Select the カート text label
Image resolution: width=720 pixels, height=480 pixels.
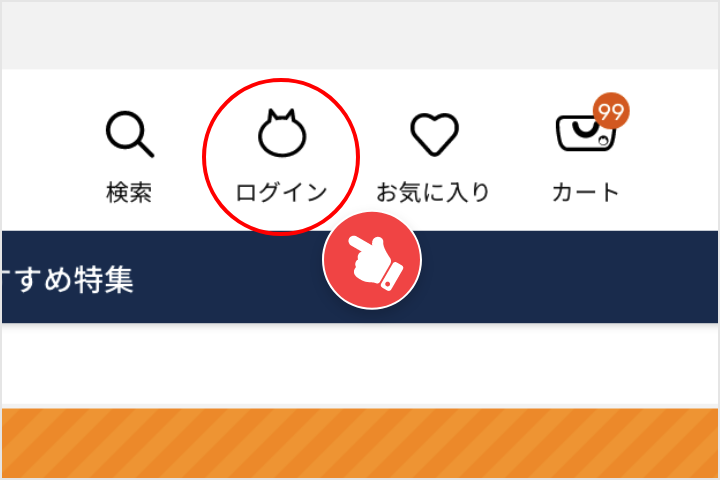click(585, 192)
